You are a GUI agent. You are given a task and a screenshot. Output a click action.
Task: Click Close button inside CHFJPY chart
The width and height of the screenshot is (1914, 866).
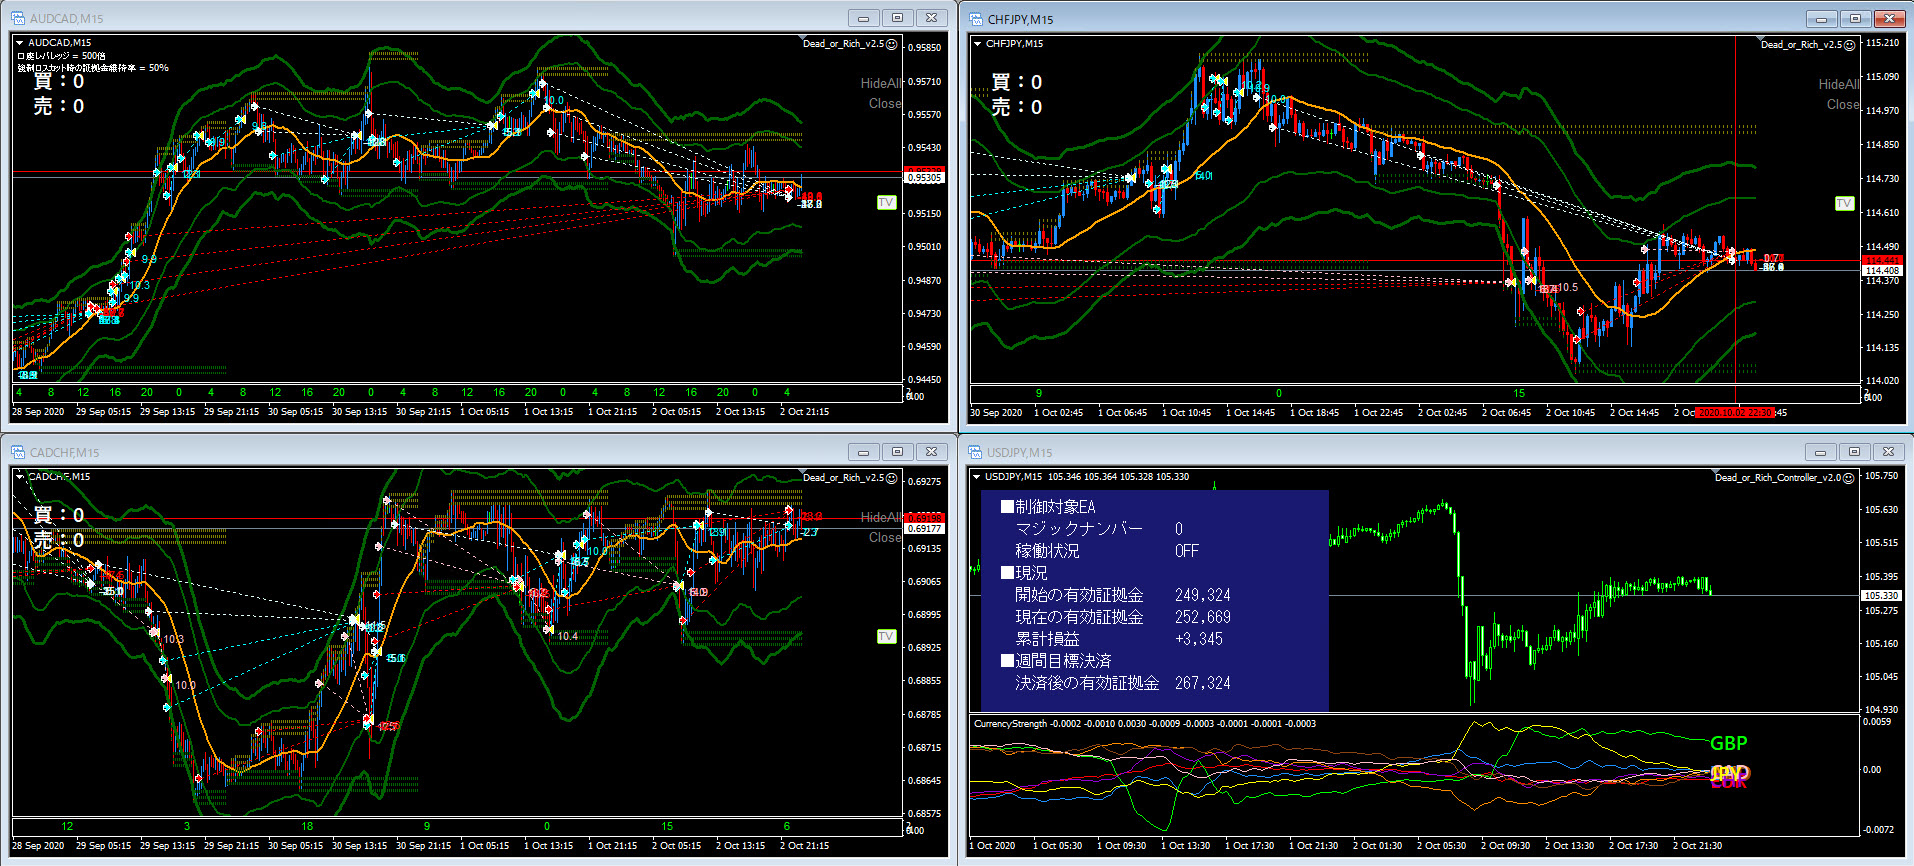pyautogui.click(x=1843, y=104)
